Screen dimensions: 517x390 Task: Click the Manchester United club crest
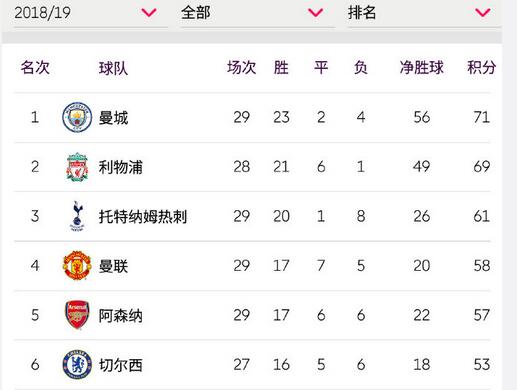click(77, 265)
